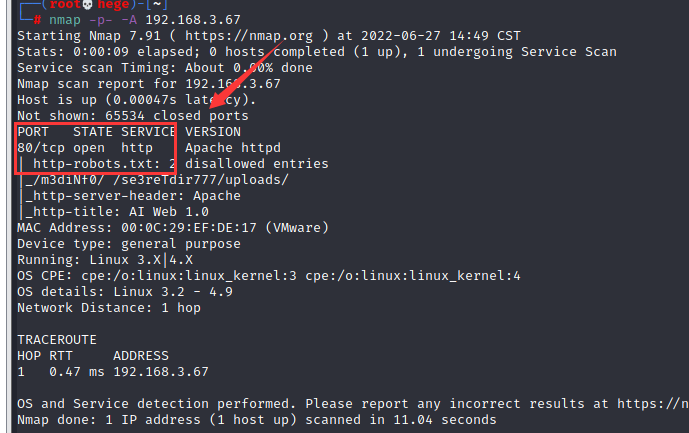This screenshot has height=433, width=689.
Task: Click the VERSION column header
Action: click(213, 132)
